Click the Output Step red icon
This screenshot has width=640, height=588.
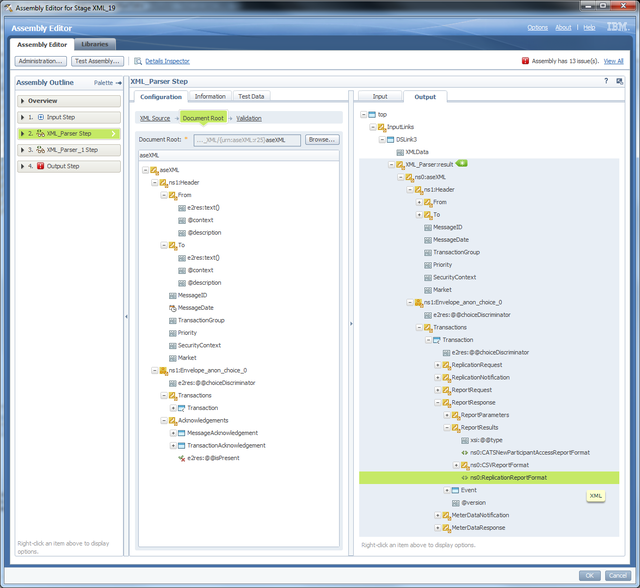[41, 166]
